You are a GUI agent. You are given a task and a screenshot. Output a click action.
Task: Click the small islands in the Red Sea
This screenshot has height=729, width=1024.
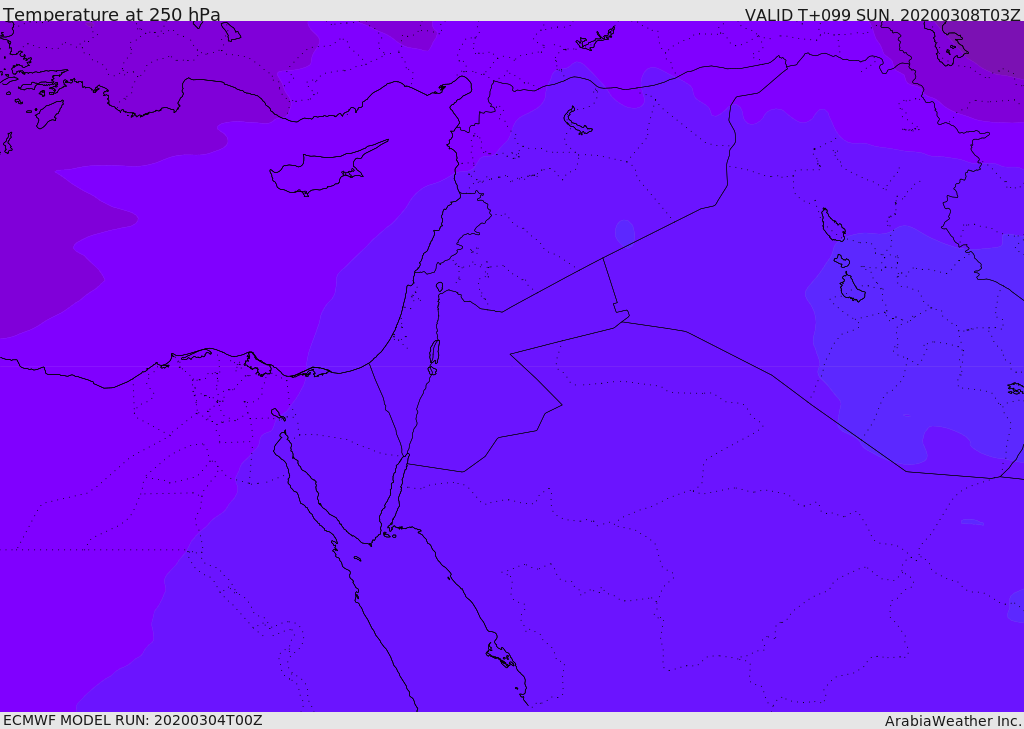[x=500, y=656]
